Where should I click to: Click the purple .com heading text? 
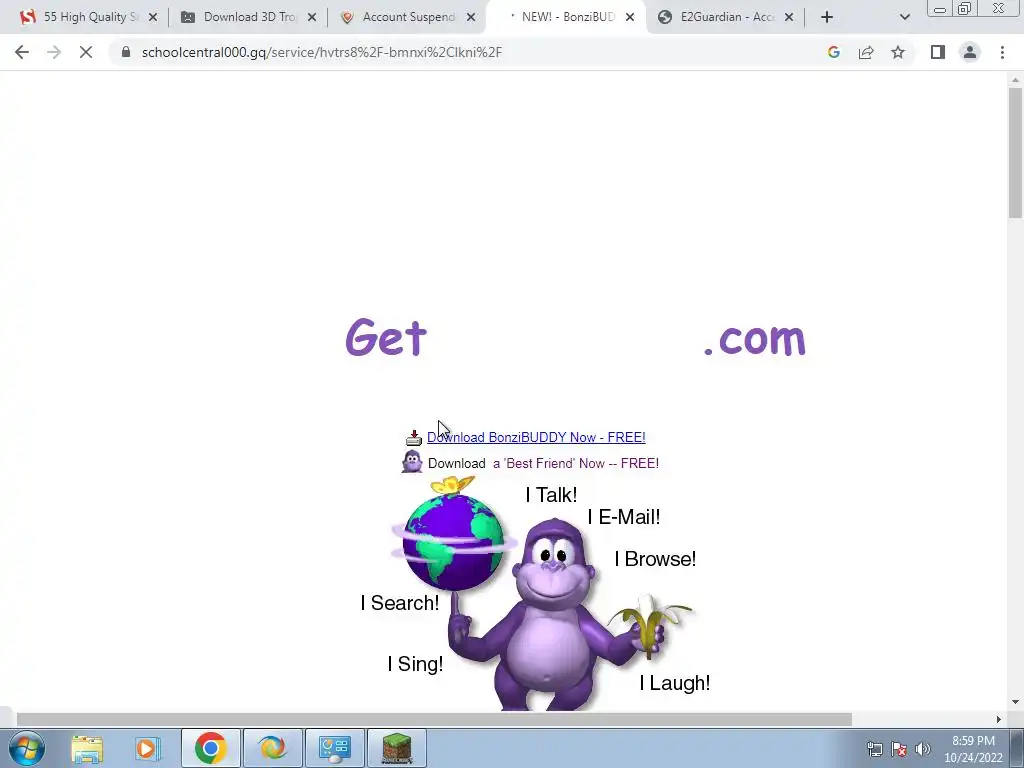click(x=755, y=339)
